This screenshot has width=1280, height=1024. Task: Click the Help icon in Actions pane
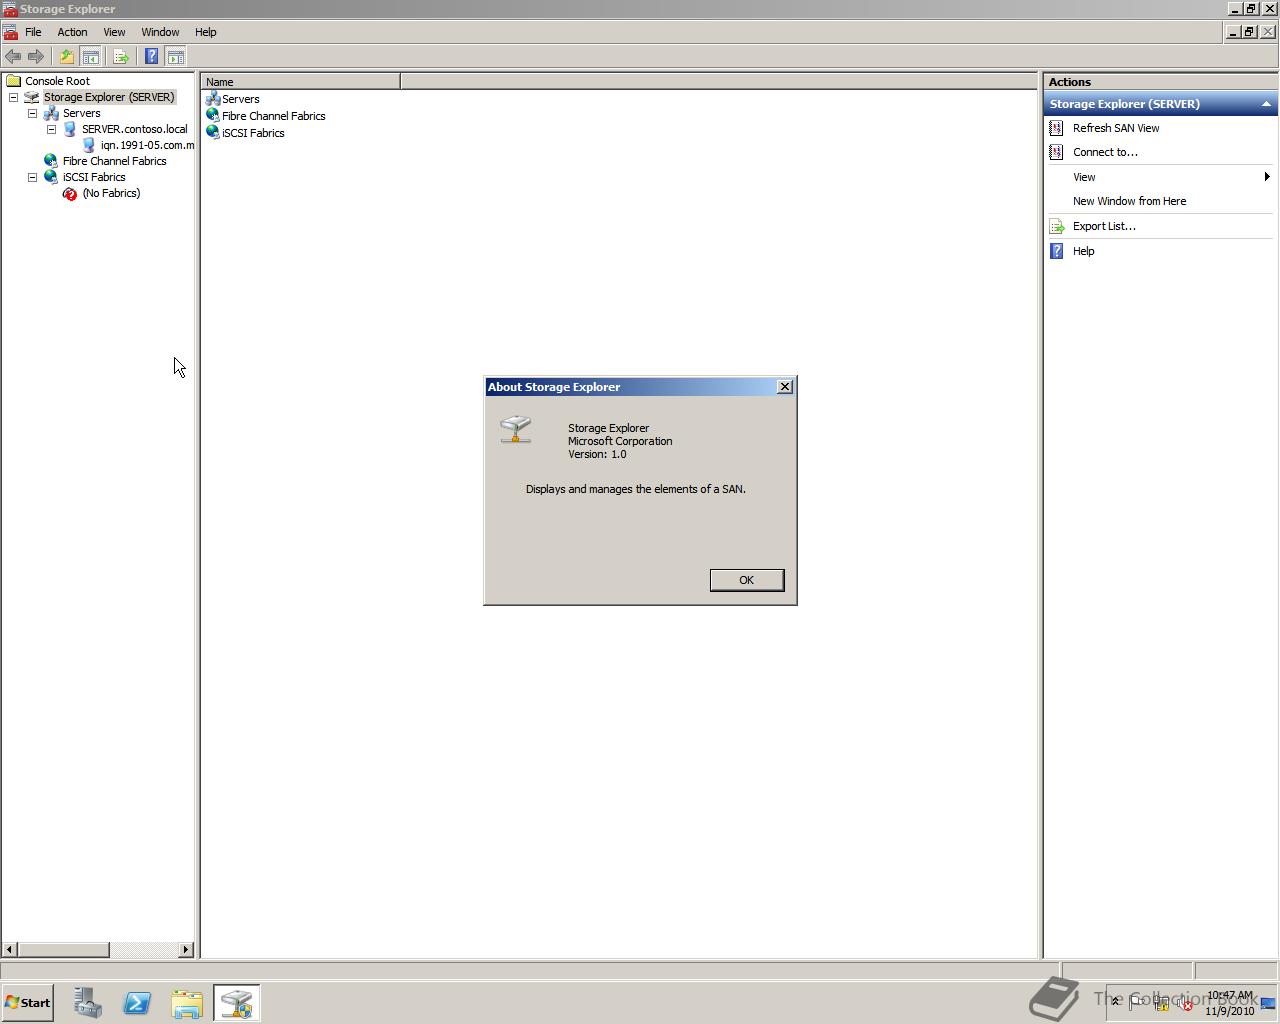pyautogui.click(x=1056, y=251)
